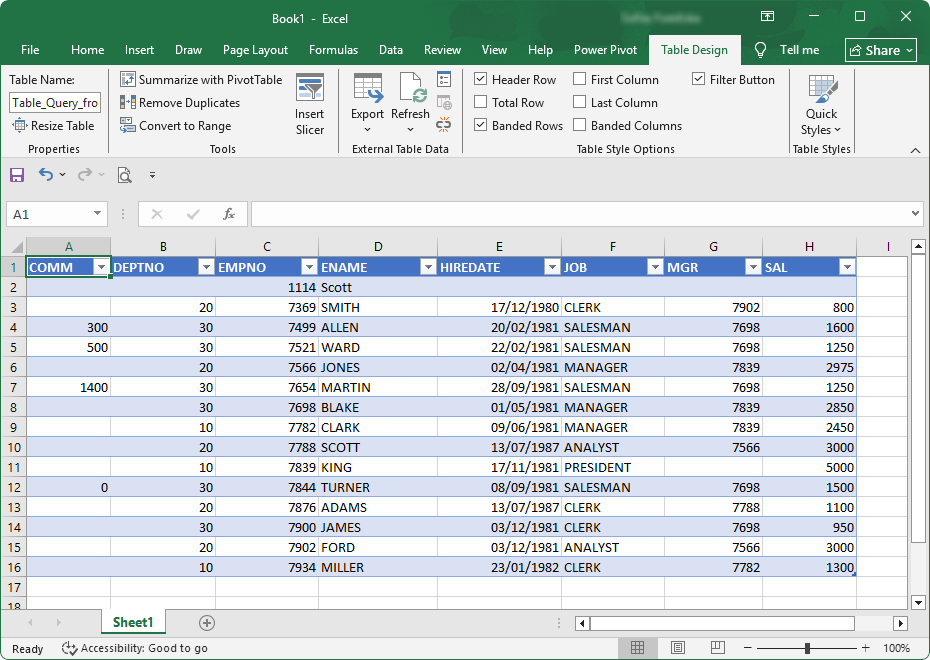This screenshot has height=660, width=930.
Task: Enable the Total Row checkbox
Action: click(x=481, y=102)
